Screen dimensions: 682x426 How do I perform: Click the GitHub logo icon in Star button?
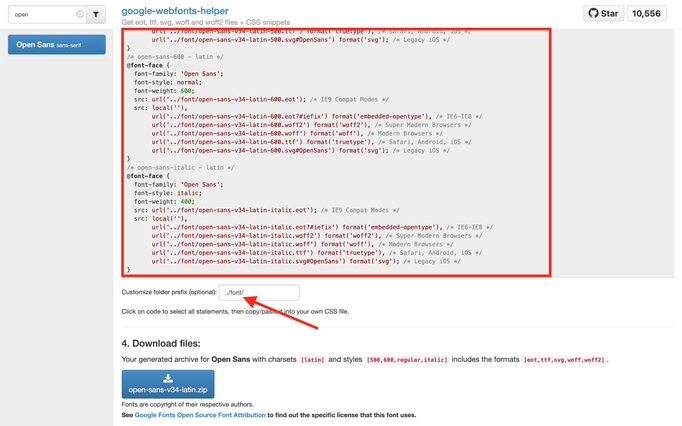click(x=593, y=13)
